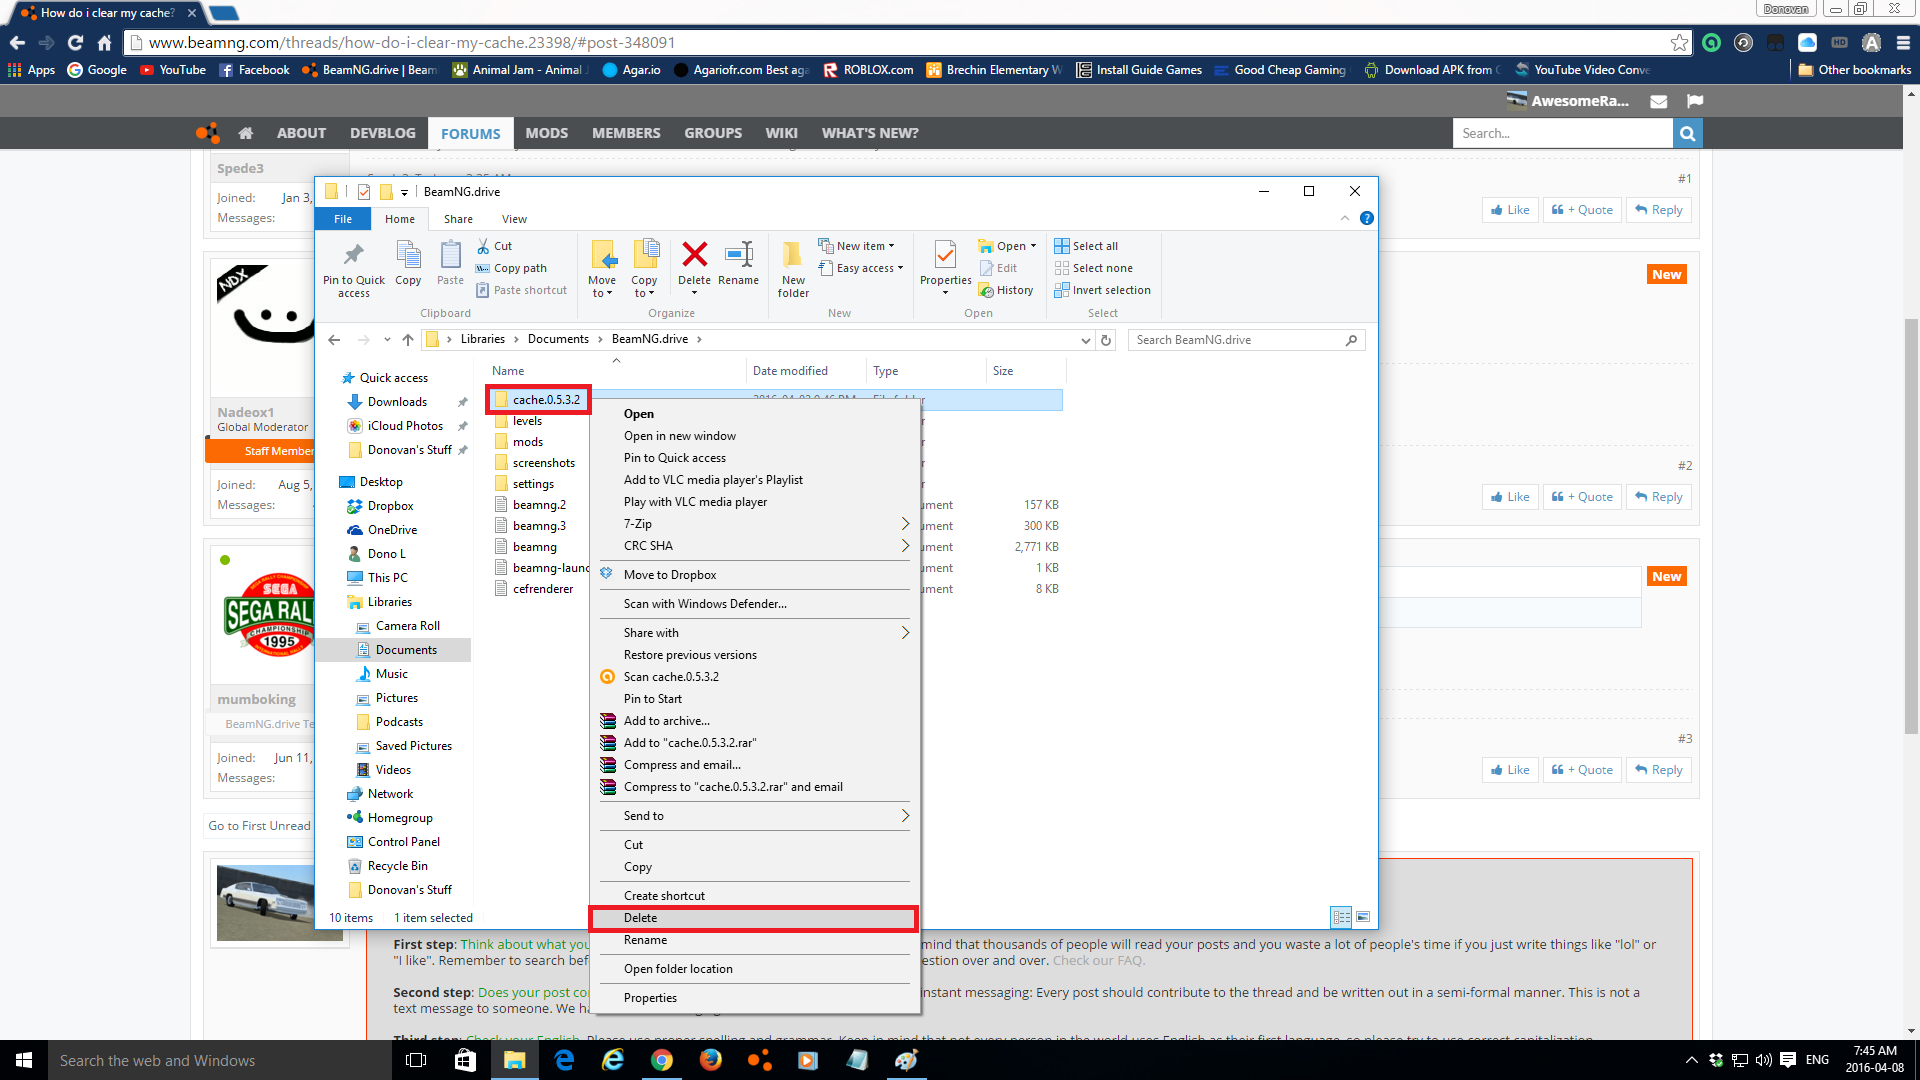The width and height of the screenshot is (1920, 1080).
Task: Open the WHAT'S NEW? forum link
Action: [x=870, y=133]
